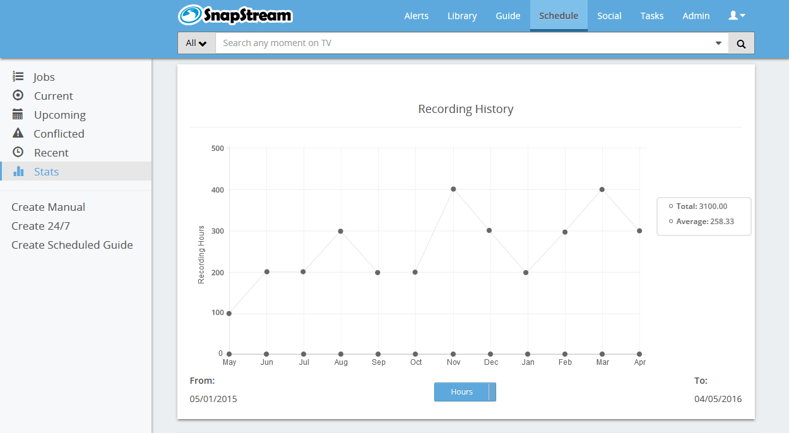Click the SnapStream logo
789x433 pixels.
coord(235,15)
